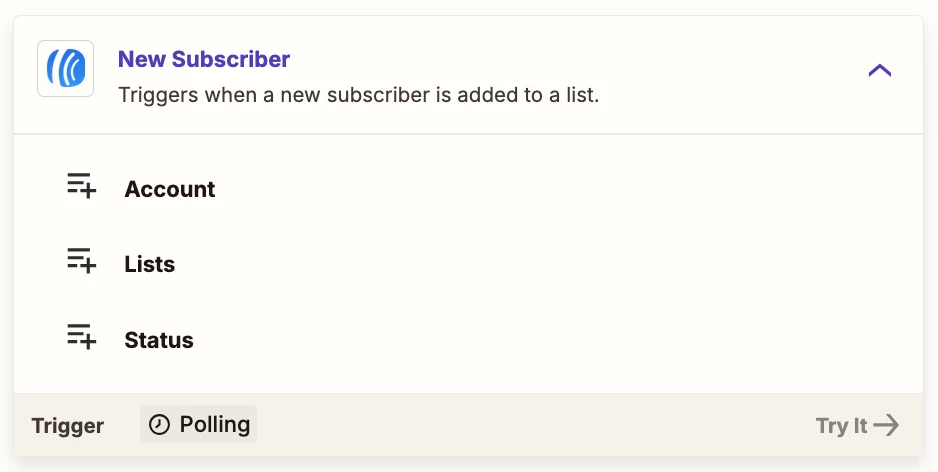This screenshot has width=938, height=472.
Task: Select the Lists field label
Action: (150, 264)
